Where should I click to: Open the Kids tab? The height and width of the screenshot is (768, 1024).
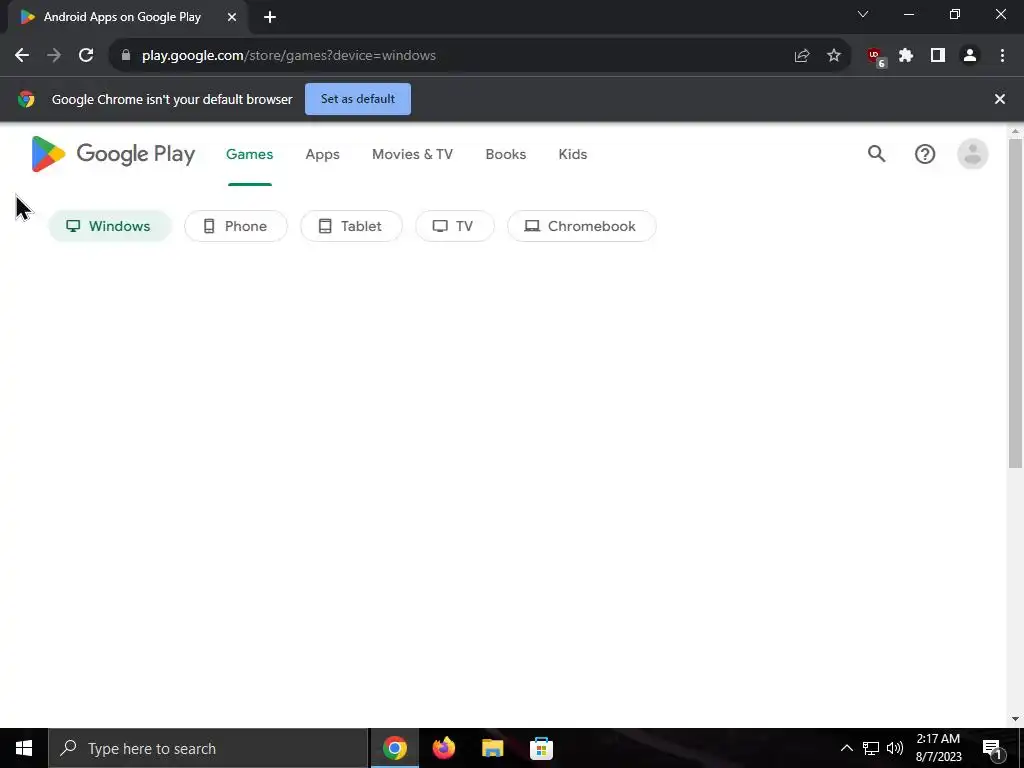[573, 154]
